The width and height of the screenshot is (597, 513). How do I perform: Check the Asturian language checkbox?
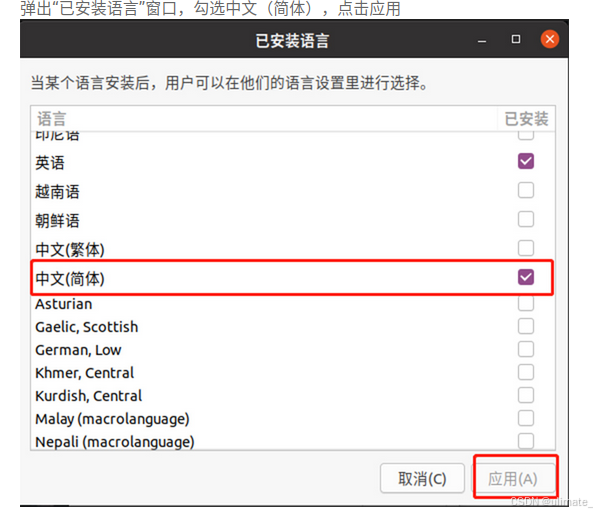pos(526,304)
